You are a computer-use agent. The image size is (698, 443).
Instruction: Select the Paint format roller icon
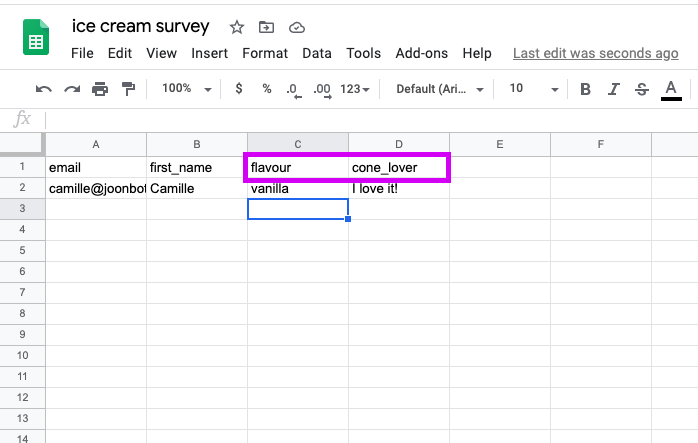click(x=129, y=89)
